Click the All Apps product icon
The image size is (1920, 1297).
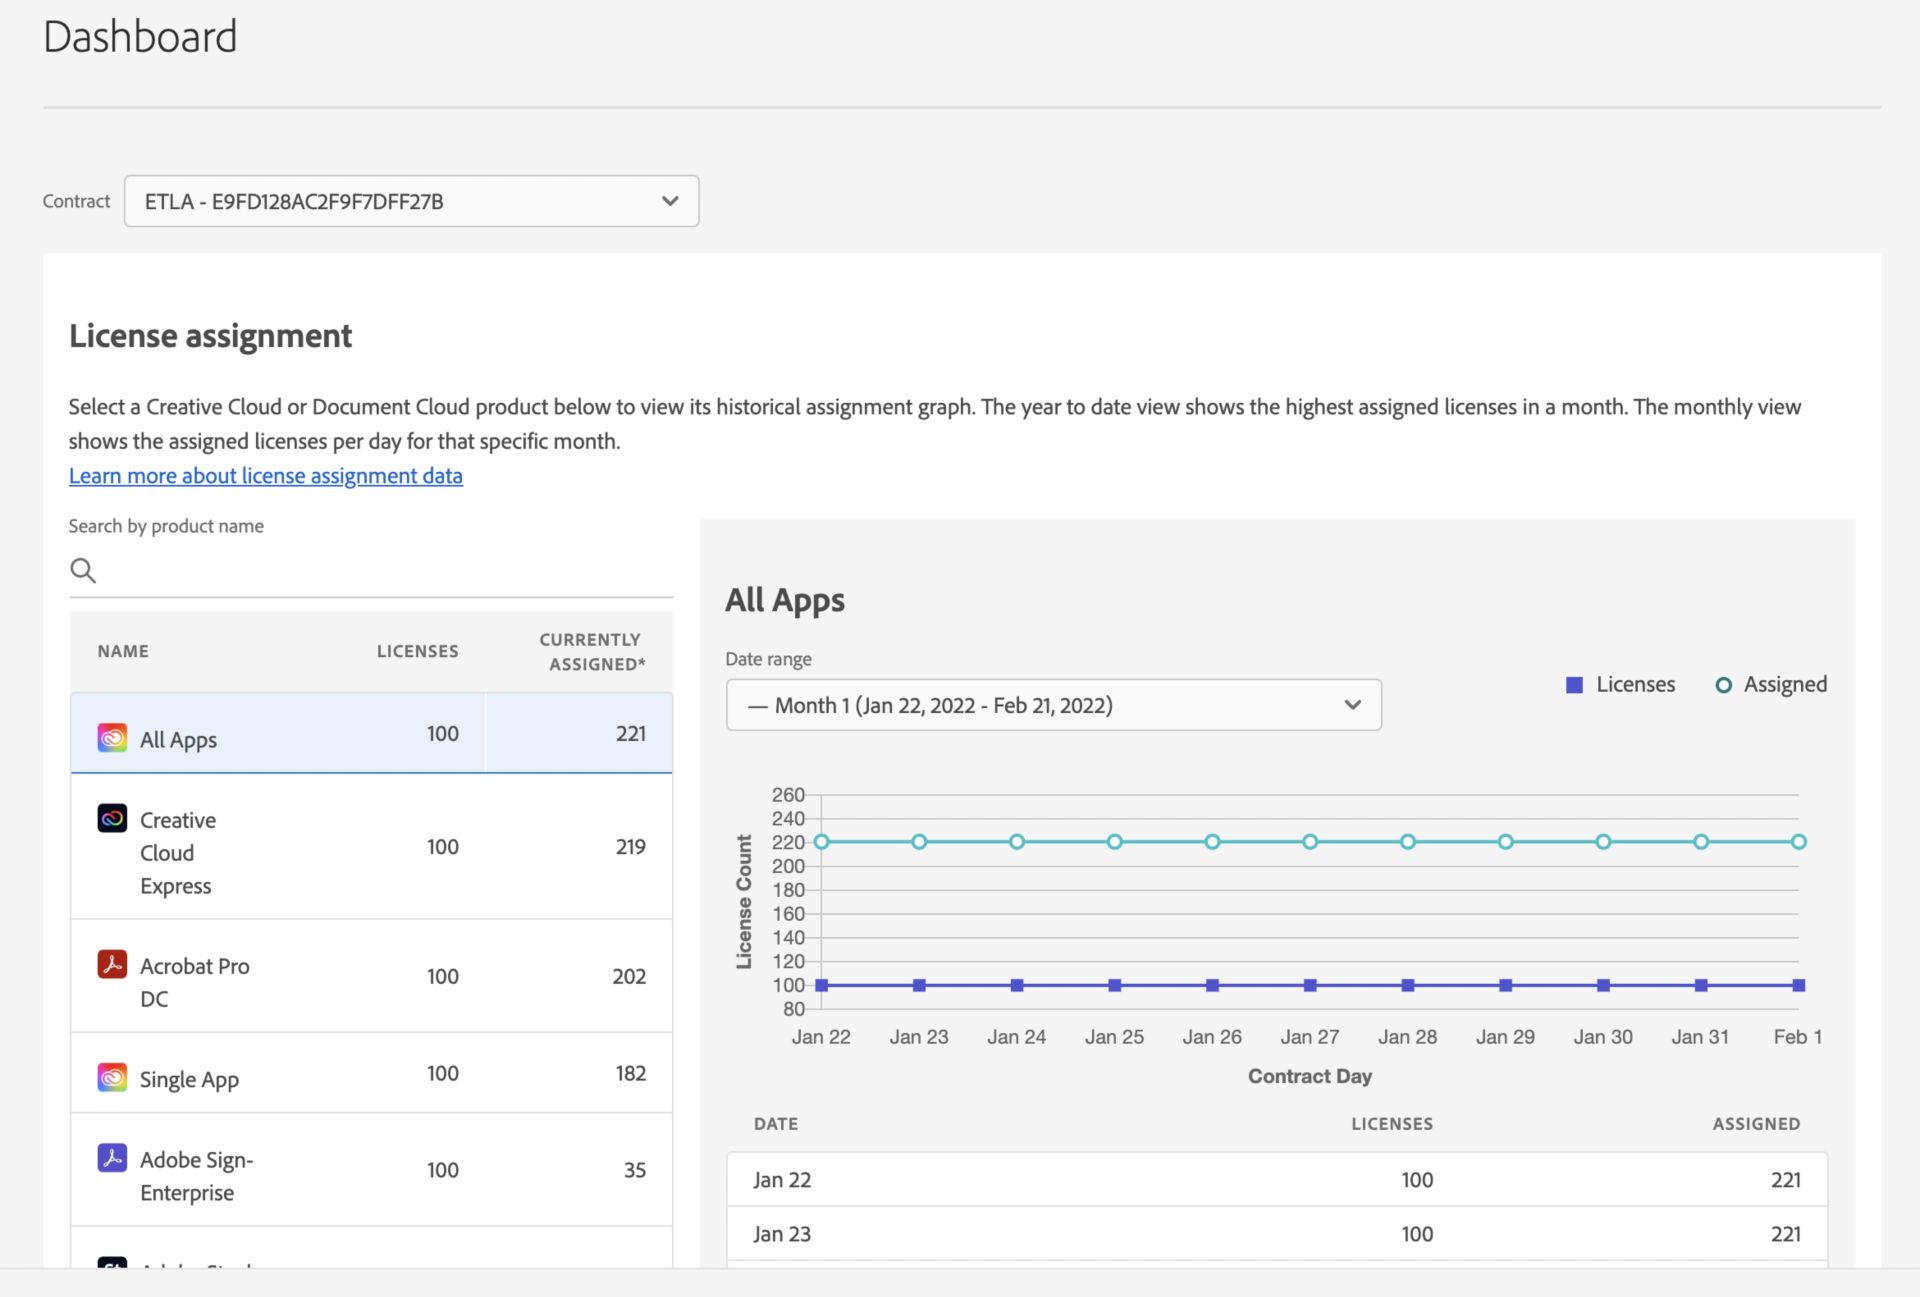[113, 738]
